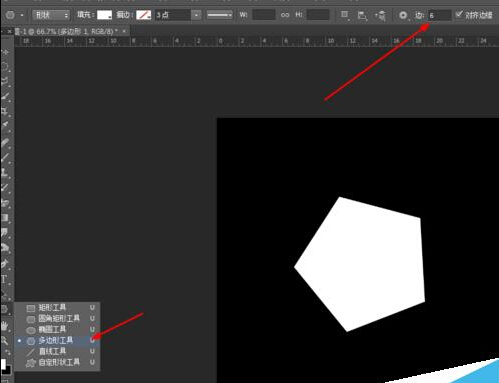Click the Shape tool in the toolbox

click(x=5, y=309)
